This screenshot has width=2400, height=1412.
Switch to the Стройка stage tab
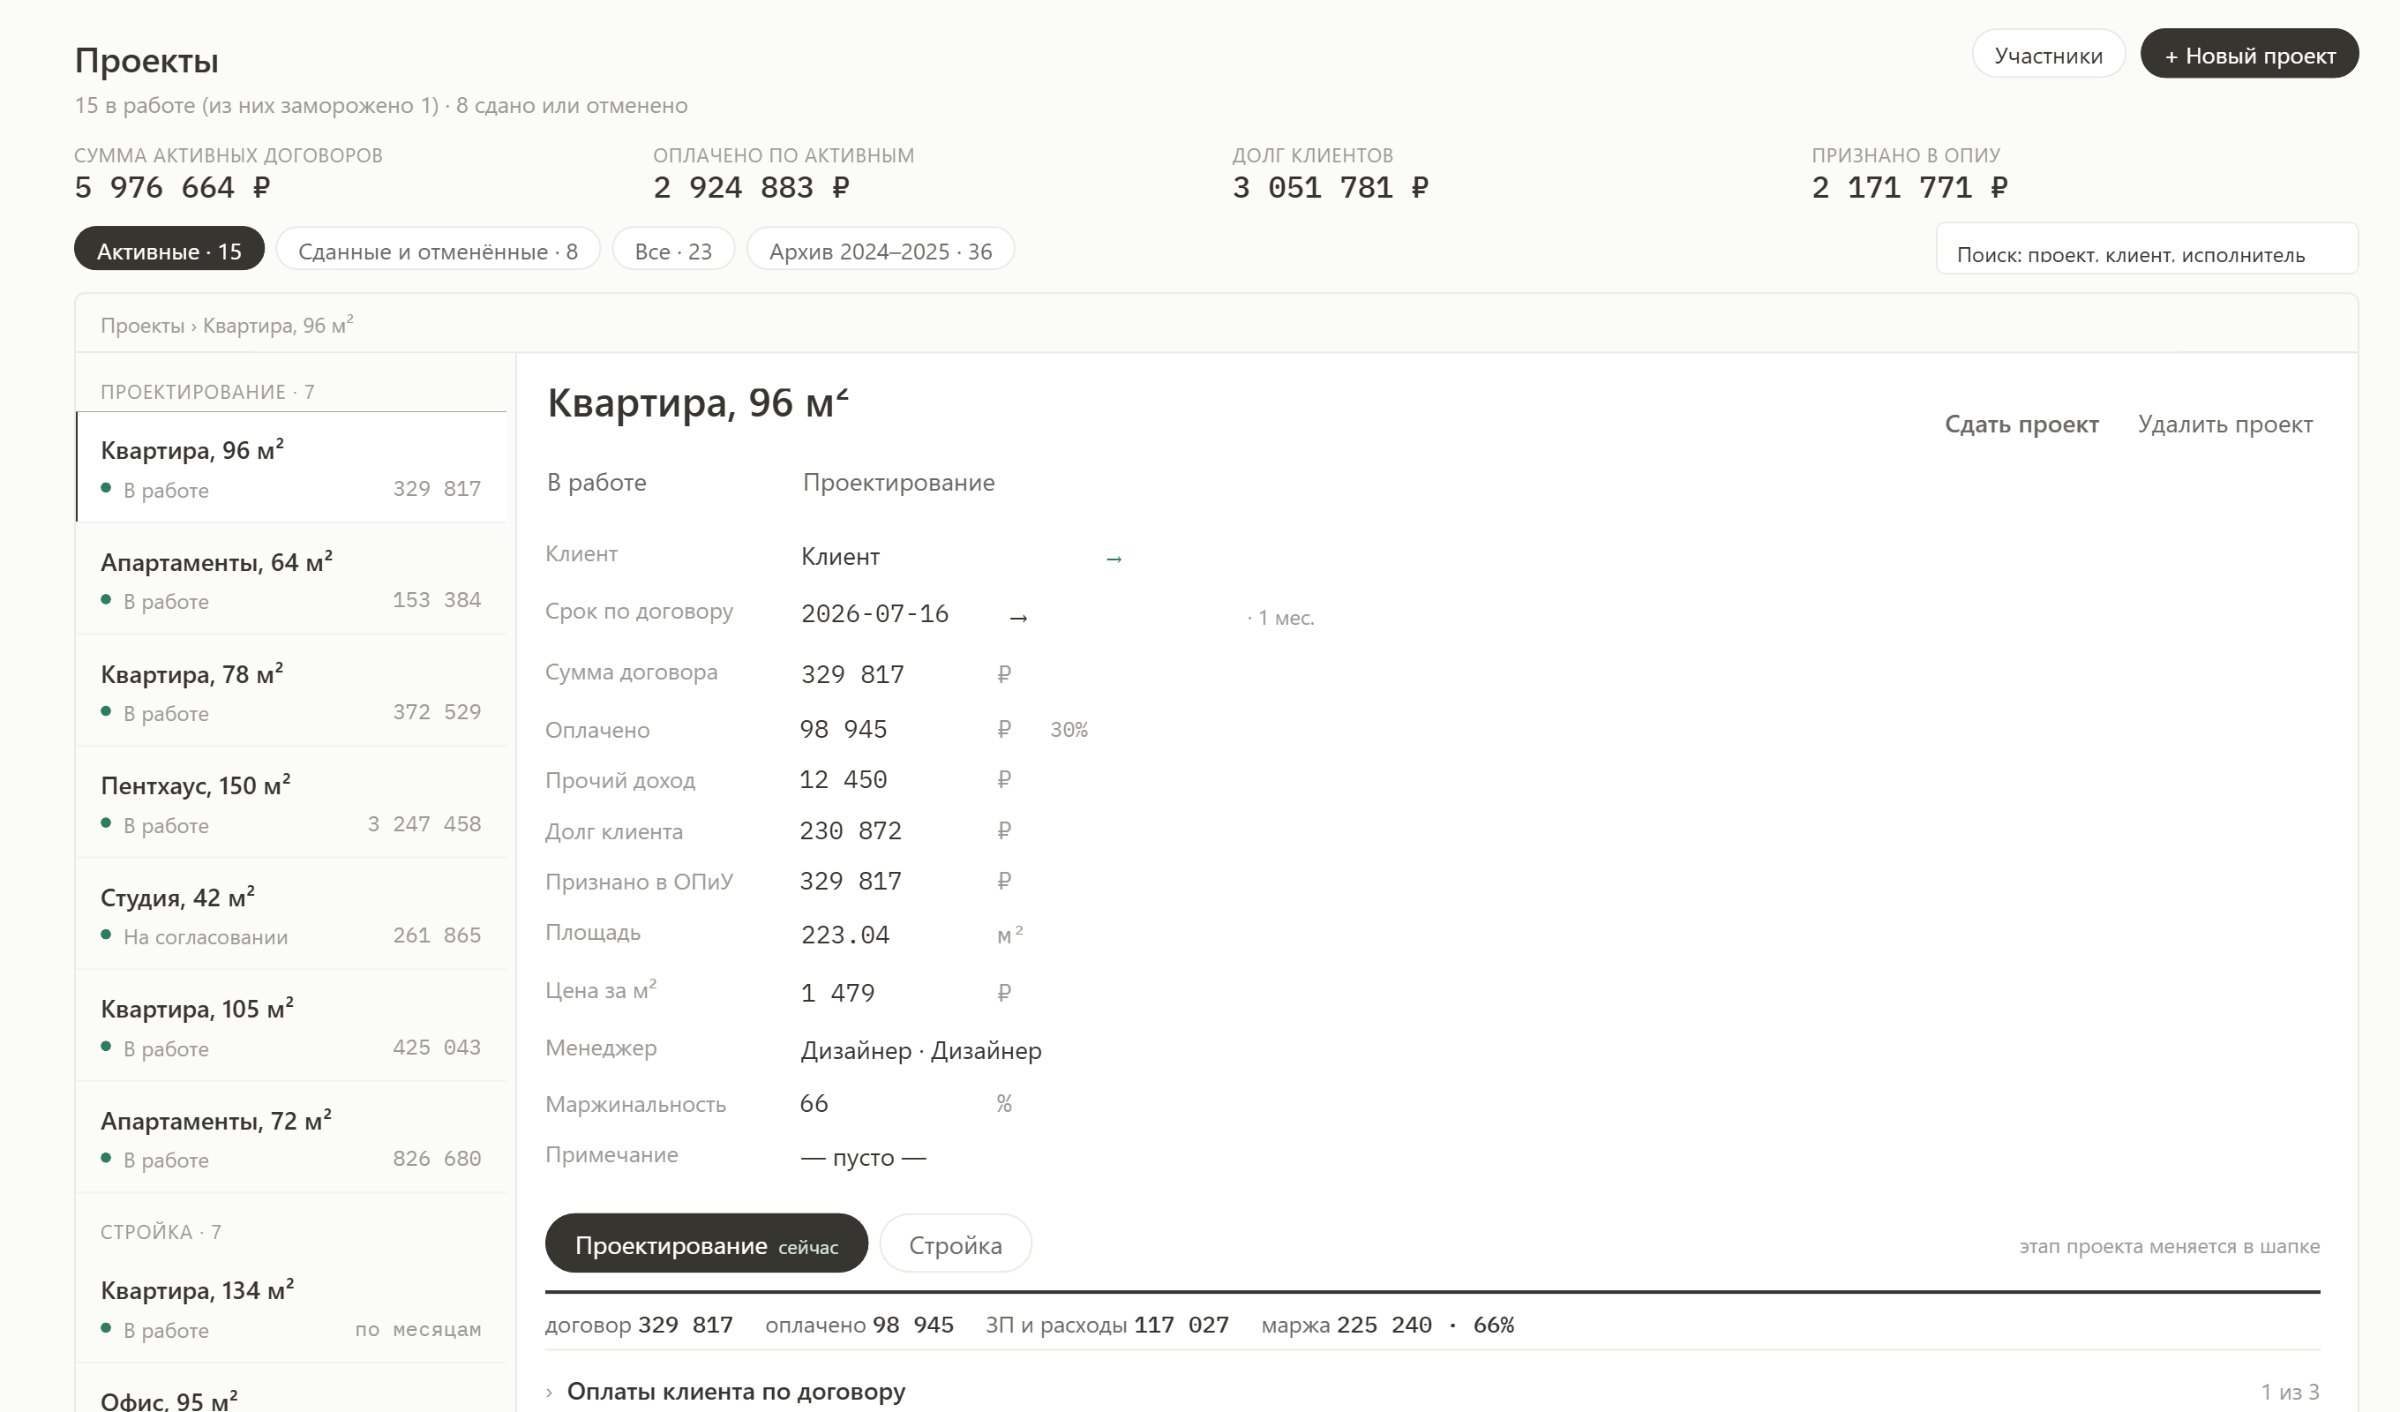pyautogui.click(x=955, y=1244)
